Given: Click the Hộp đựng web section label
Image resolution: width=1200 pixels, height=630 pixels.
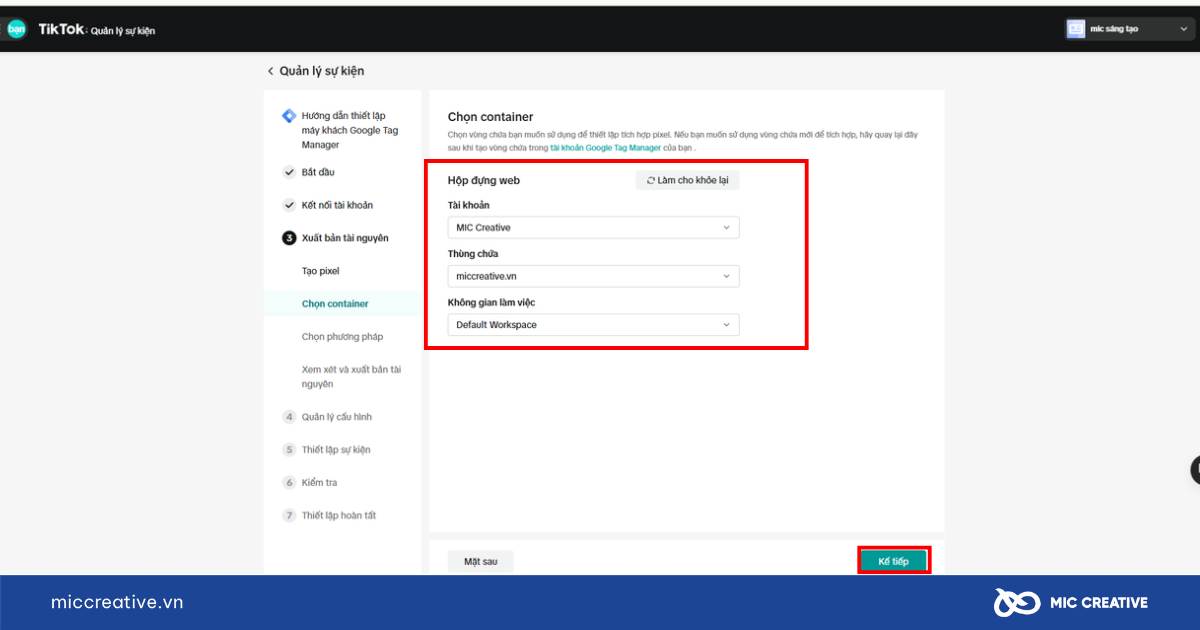Looking at the screenshot, I should coord(484,181).
